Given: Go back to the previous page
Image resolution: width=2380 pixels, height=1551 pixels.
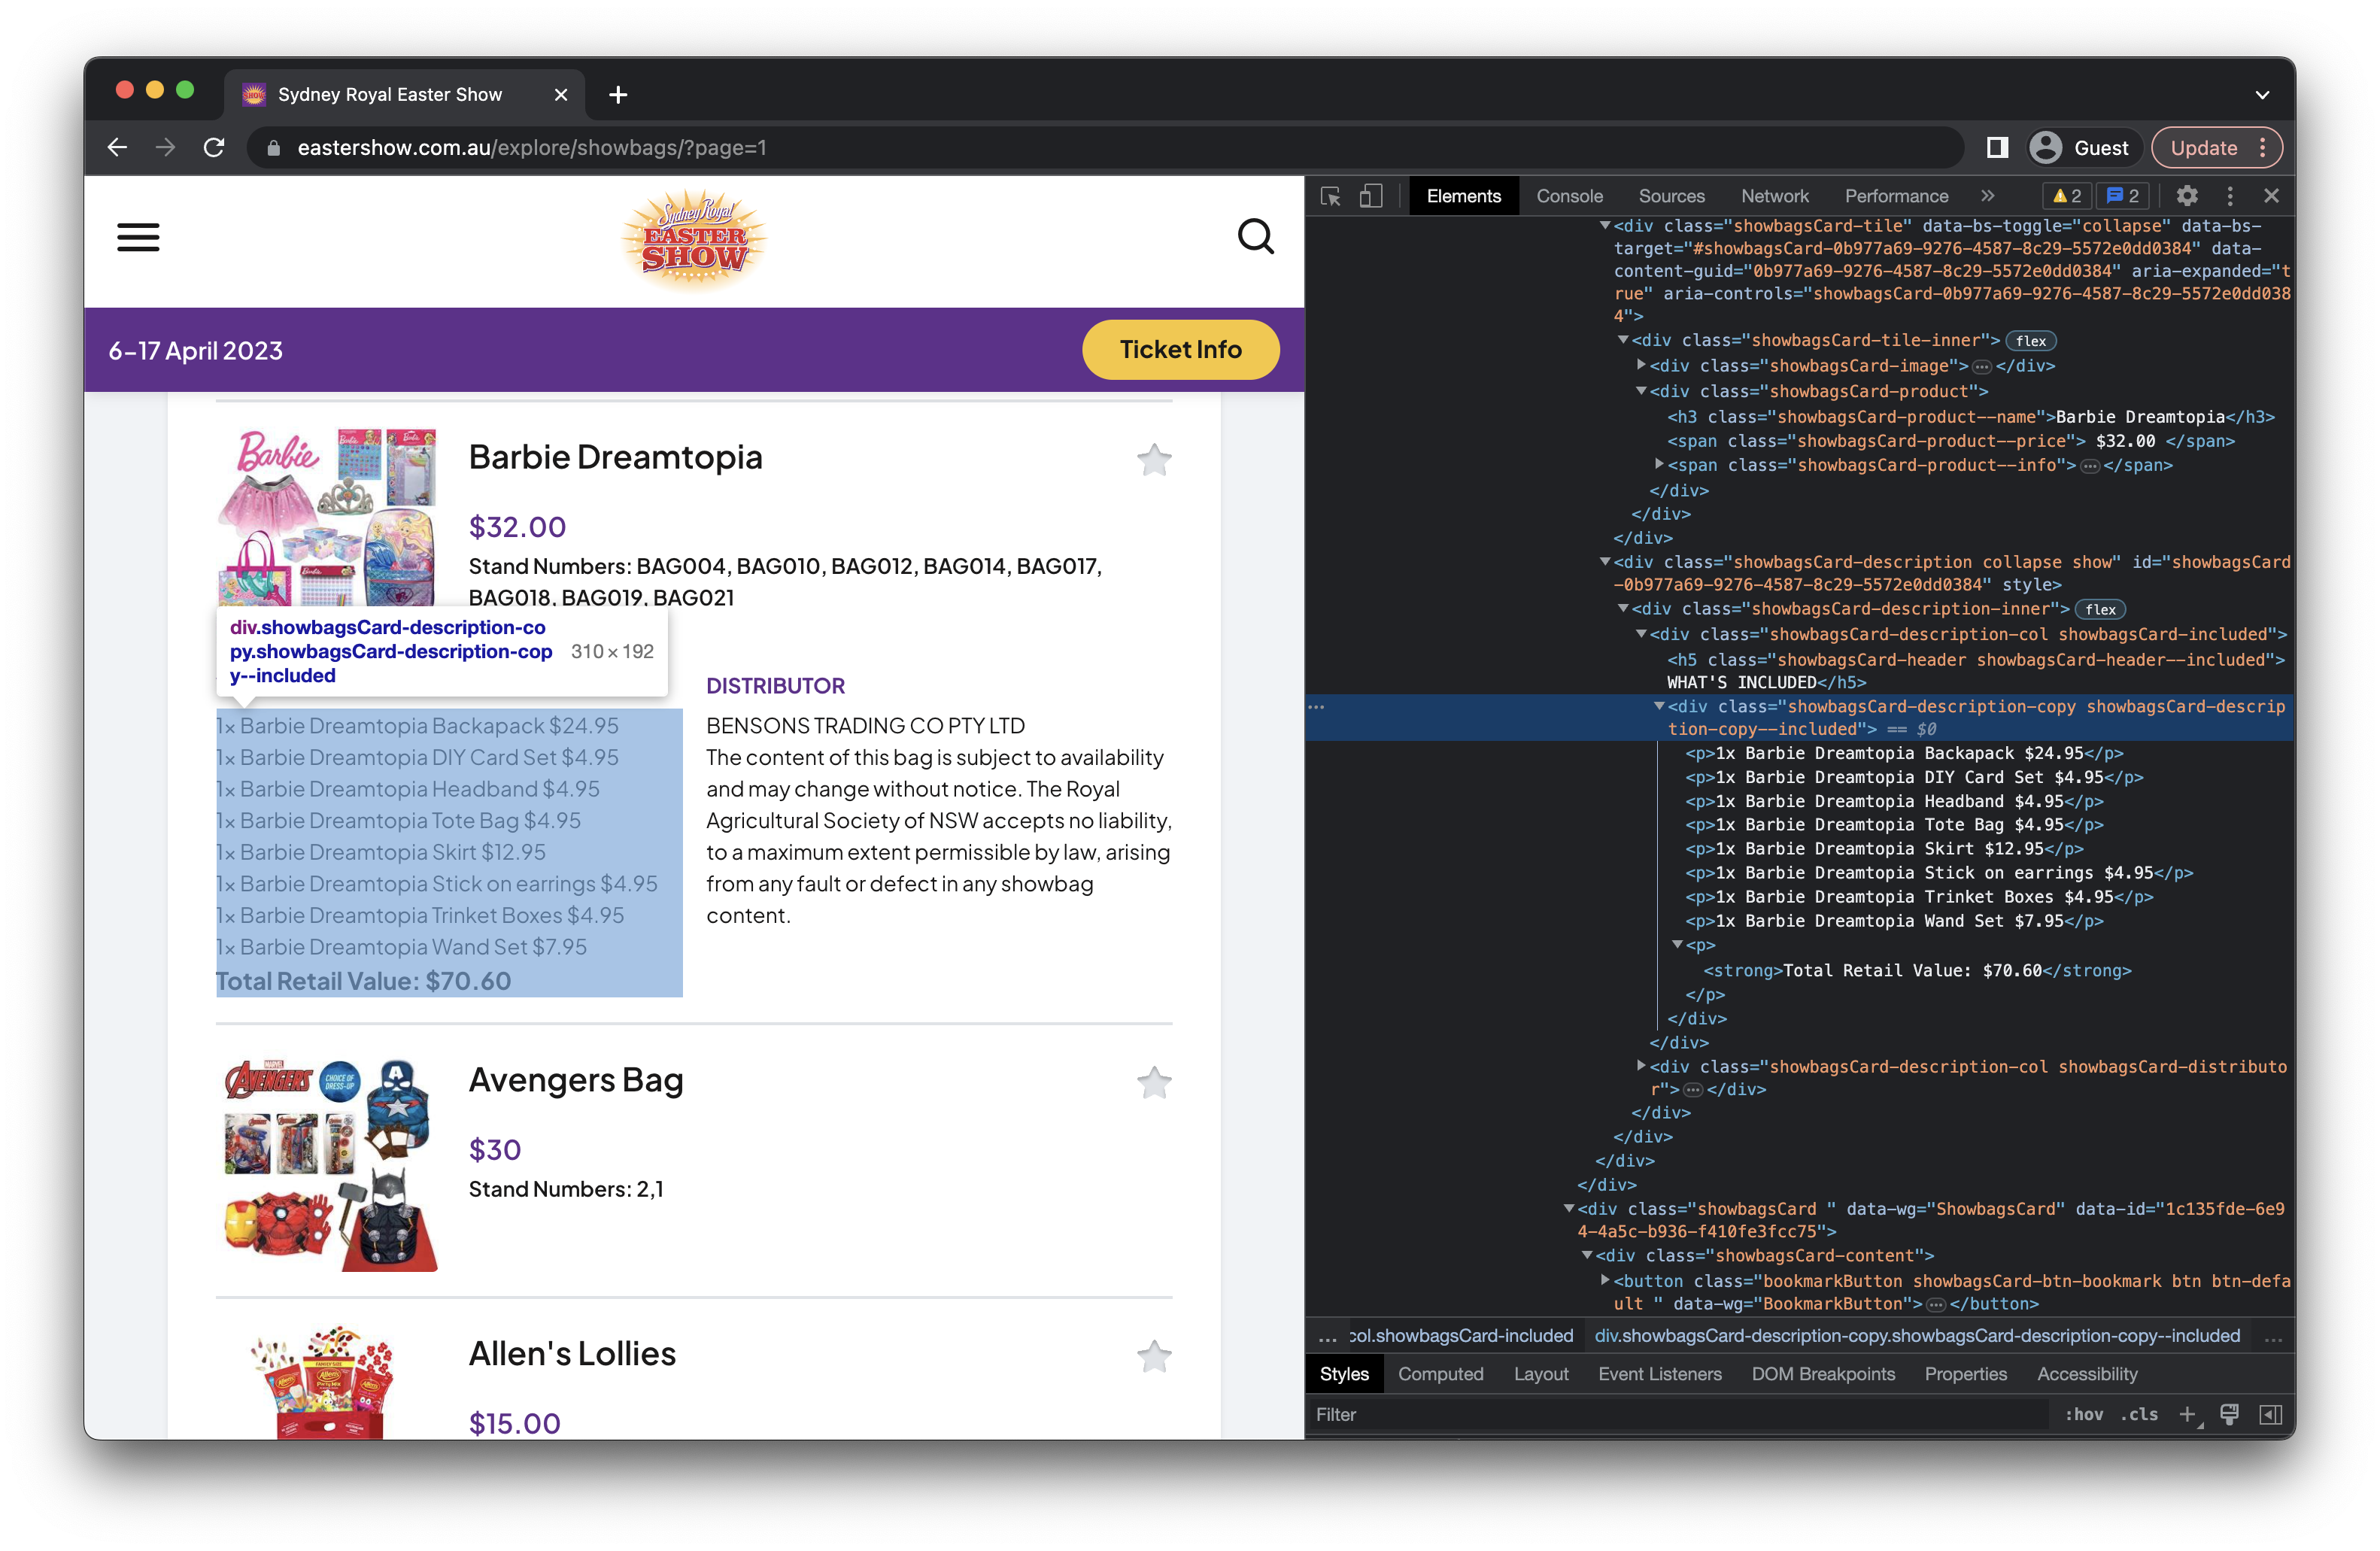Looking at the screenshot, I should [117, 148].
